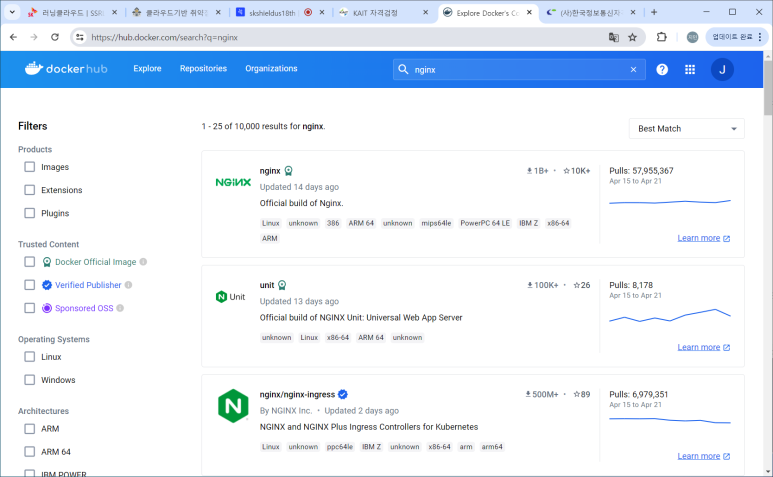Image resolution: width=773 pixels, height=477 pixels.
Task: Click the Docker Hub search input field
Action: click(520, 69)
